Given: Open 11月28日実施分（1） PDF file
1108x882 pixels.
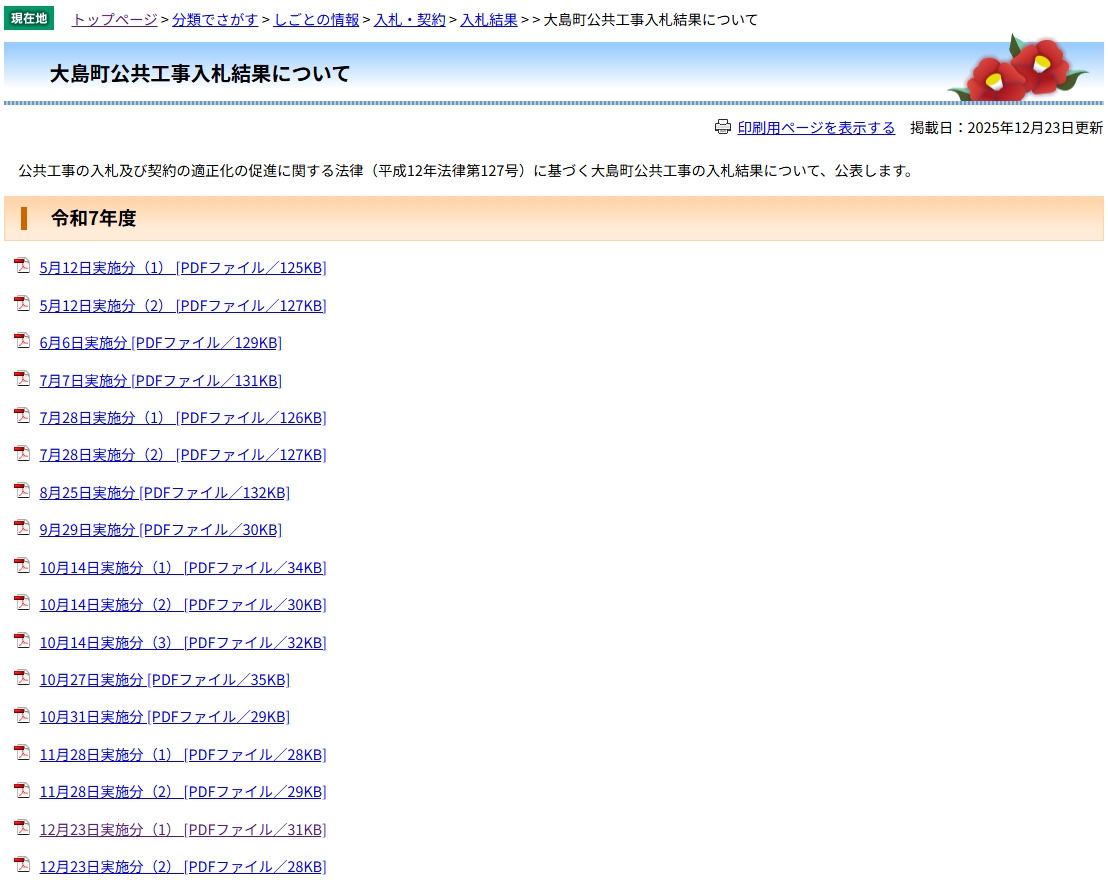Looking at the screenshot, I should pyautogui.click(x=182, y=755).
